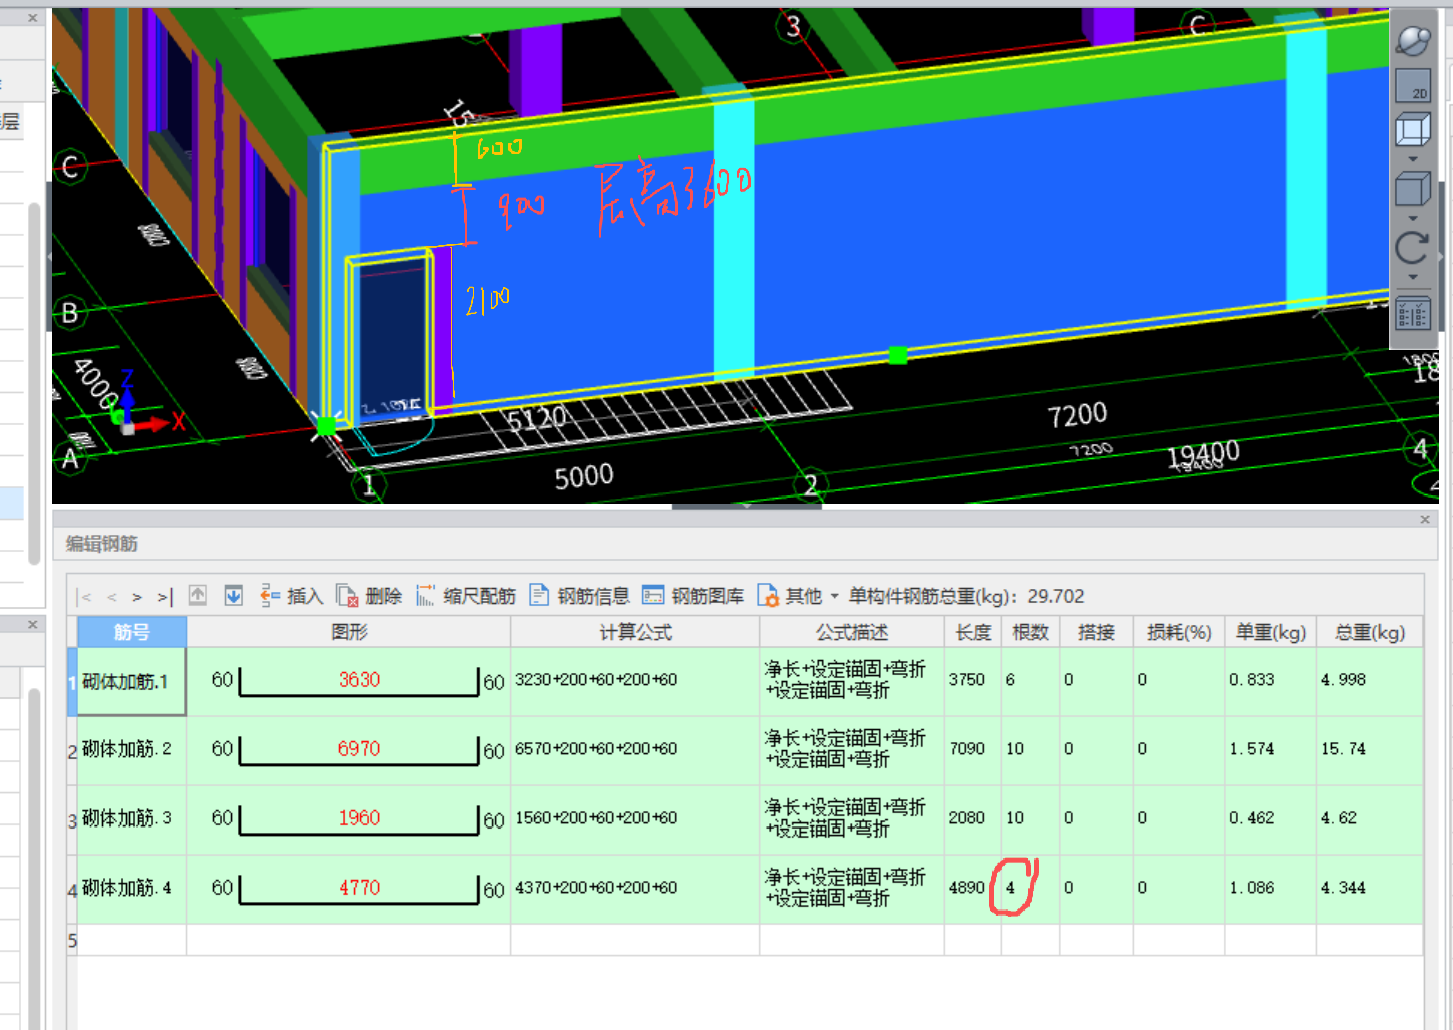Click green grip point on wall edge
Screen dimensions: 1453x1030
point(898,355)
